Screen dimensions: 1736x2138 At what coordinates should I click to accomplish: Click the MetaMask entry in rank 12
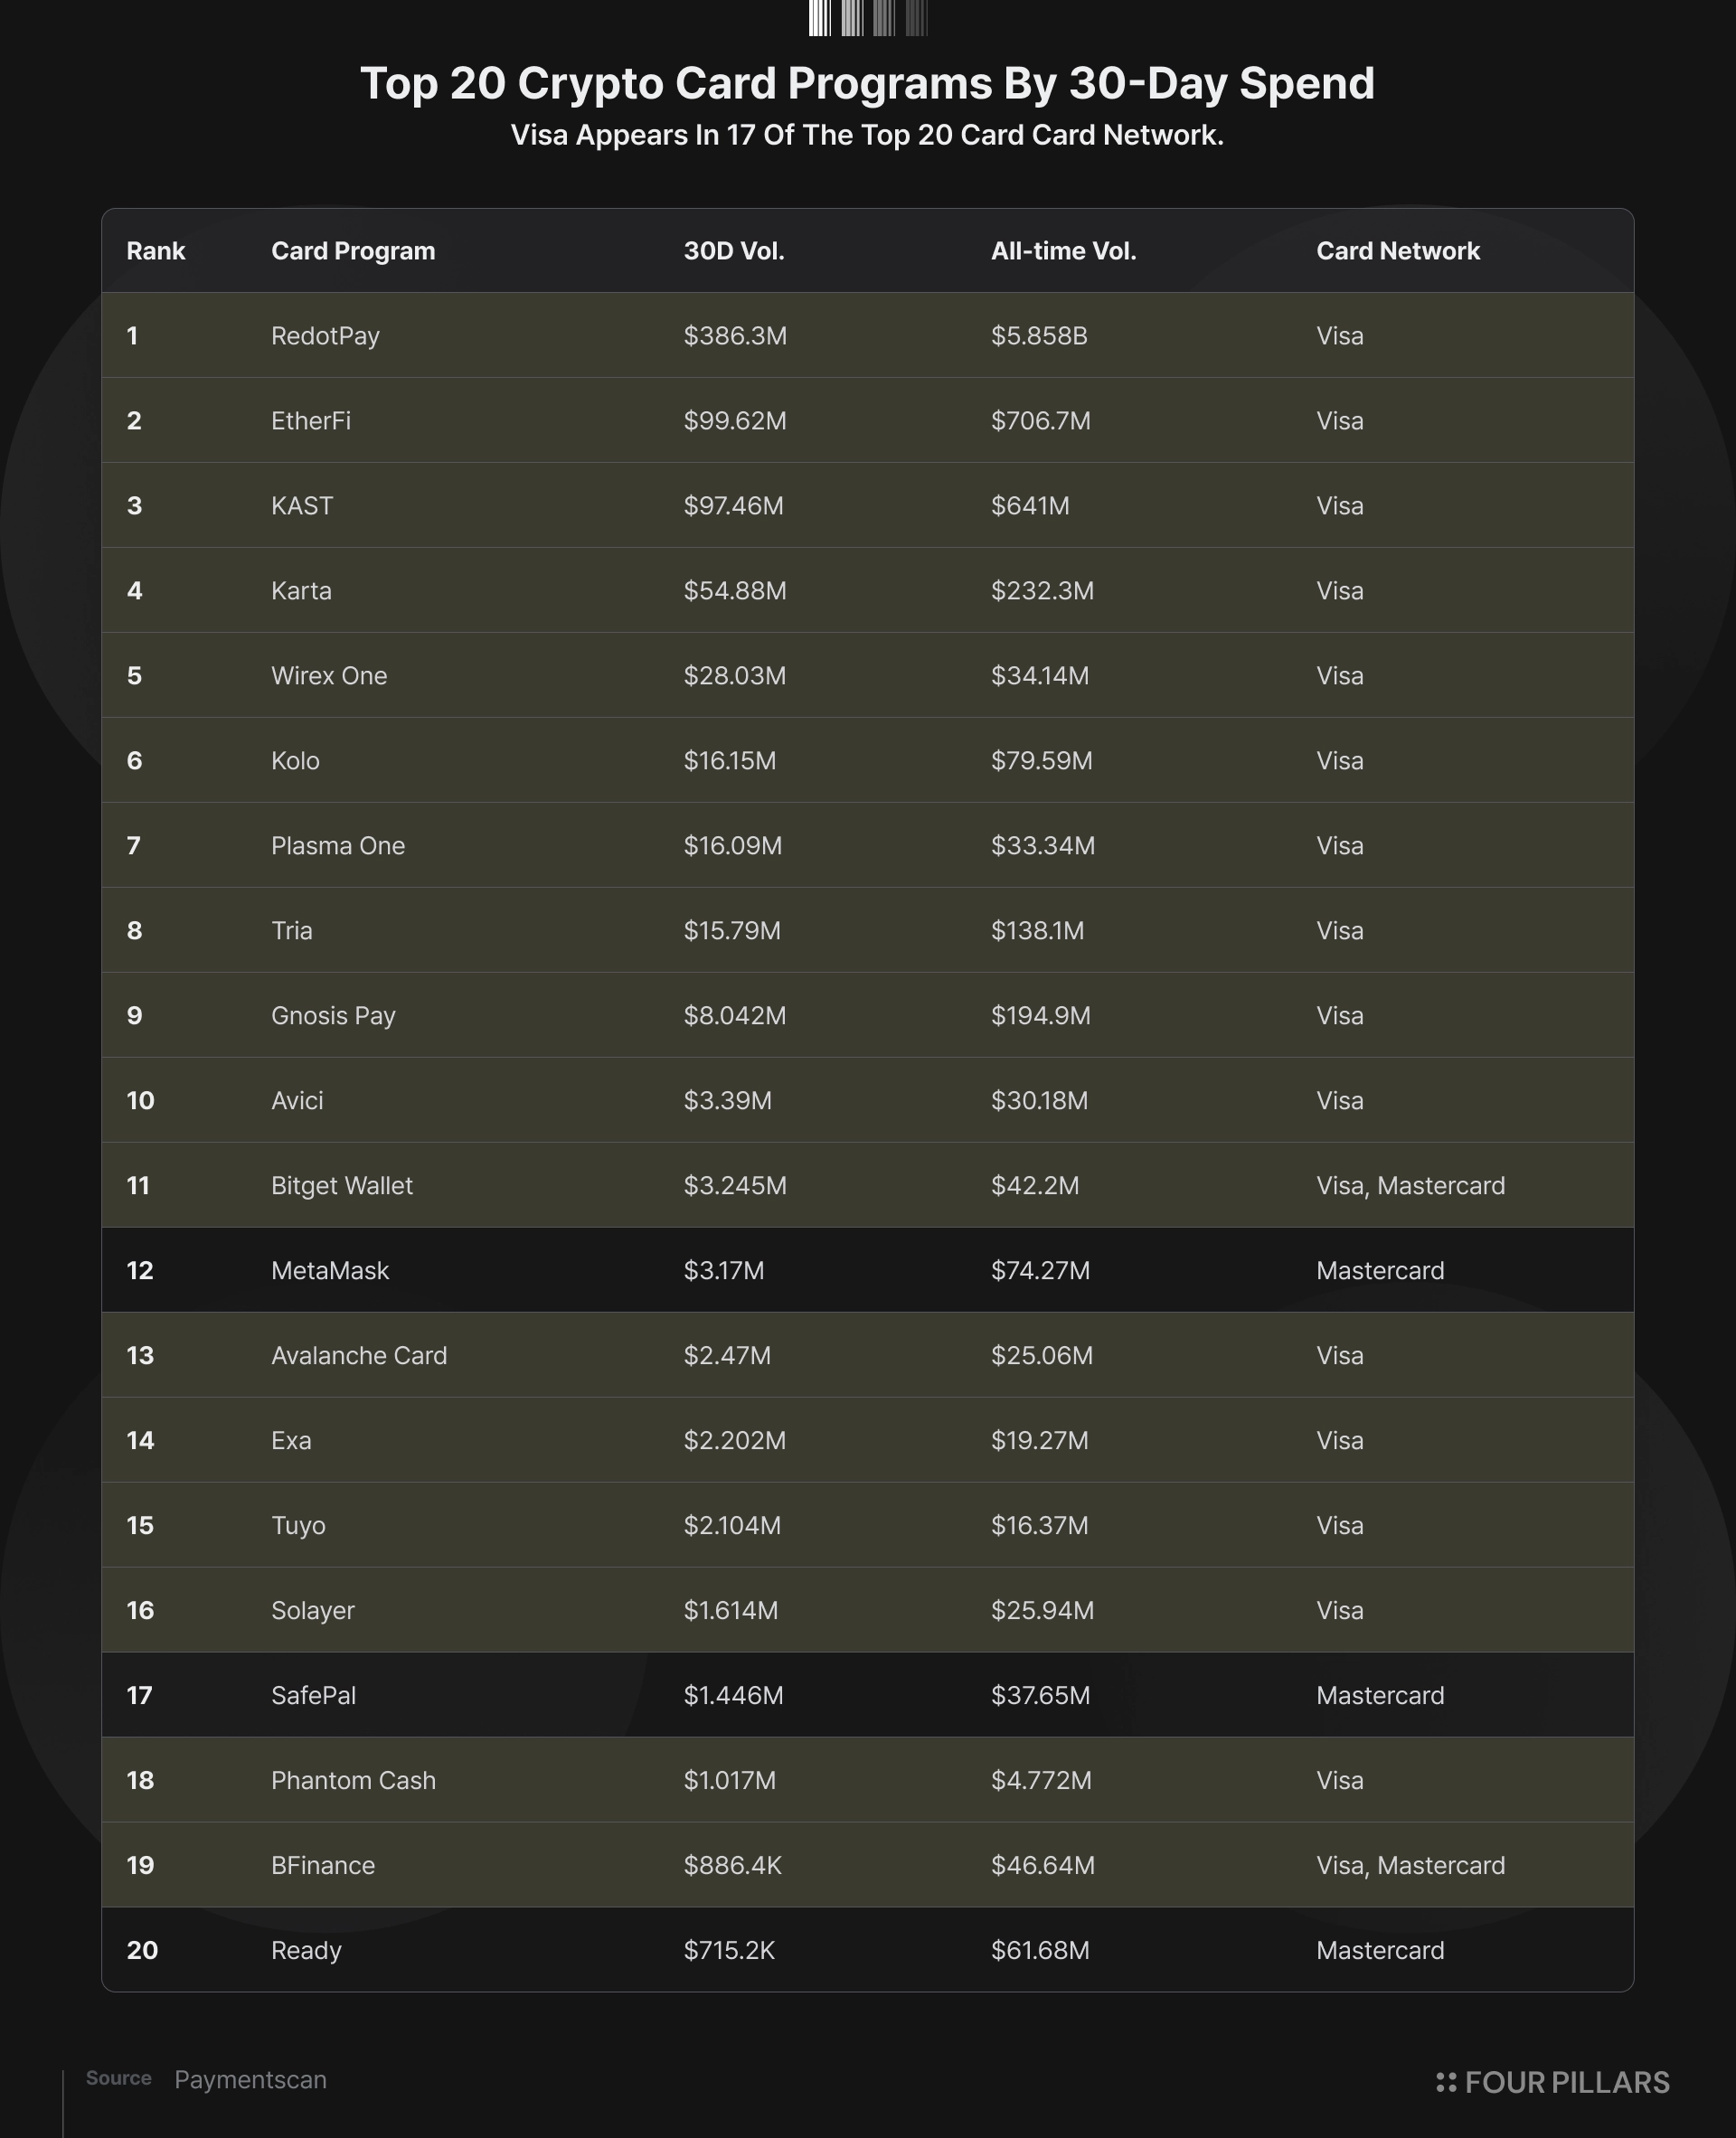pyautogui.click(x=330, y=1271)
